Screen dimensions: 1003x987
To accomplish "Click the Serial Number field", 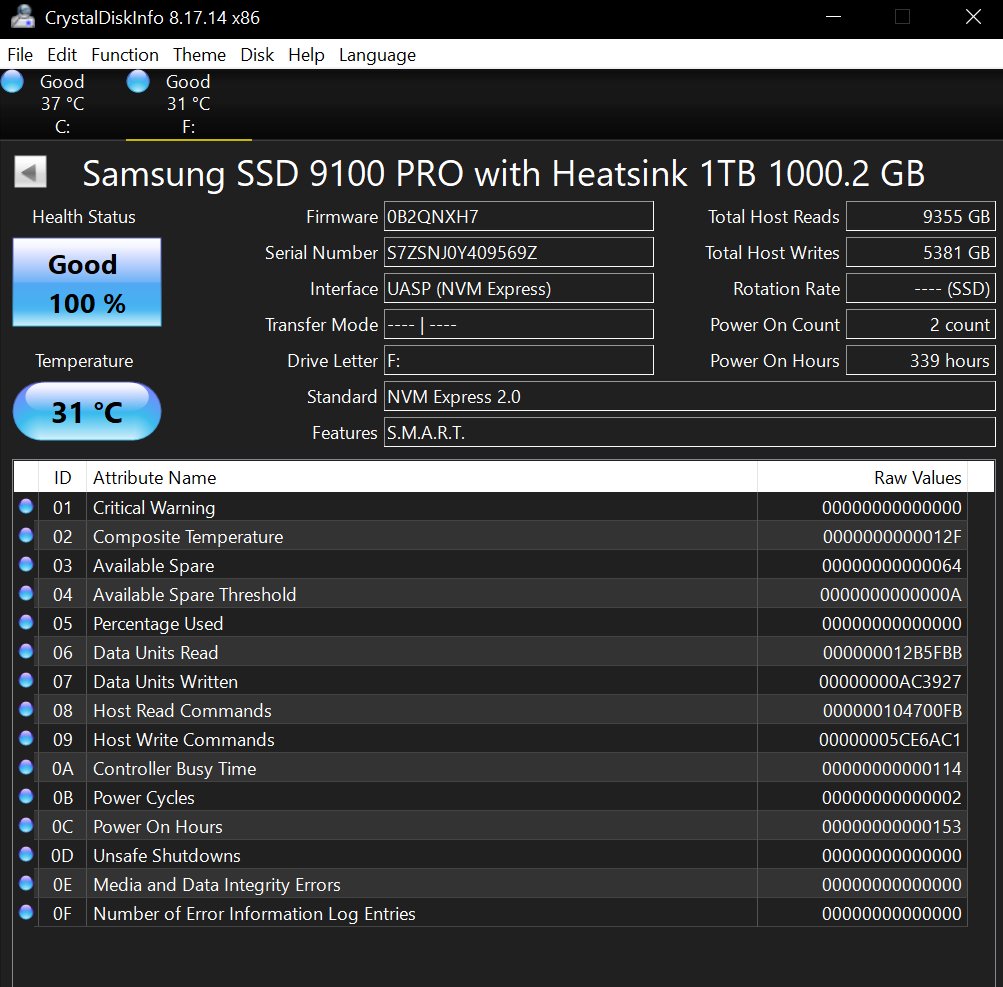I will 518,253.
